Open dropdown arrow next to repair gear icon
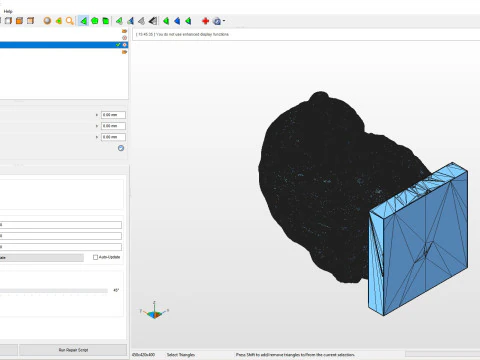The height and width of the screenshot is (360, 480). [x=224, y=21]
